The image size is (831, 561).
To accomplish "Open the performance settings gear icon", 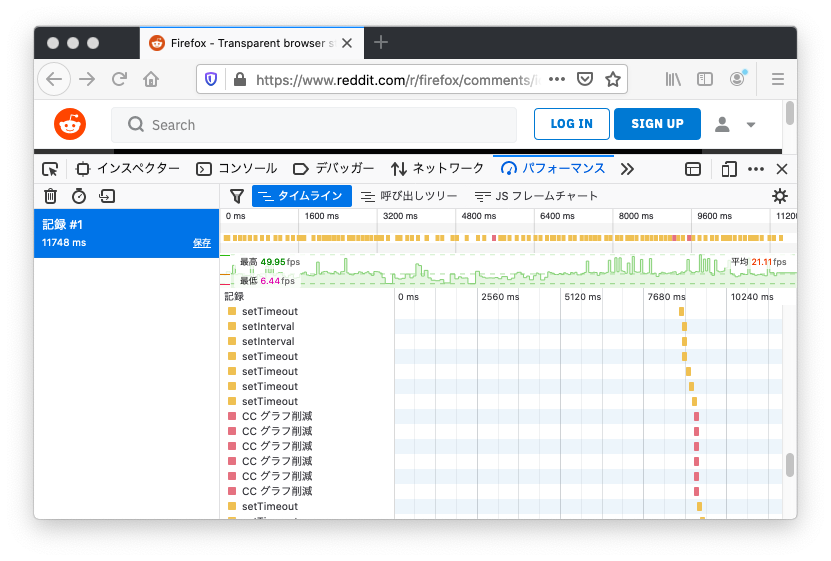I will click(780, 196).
